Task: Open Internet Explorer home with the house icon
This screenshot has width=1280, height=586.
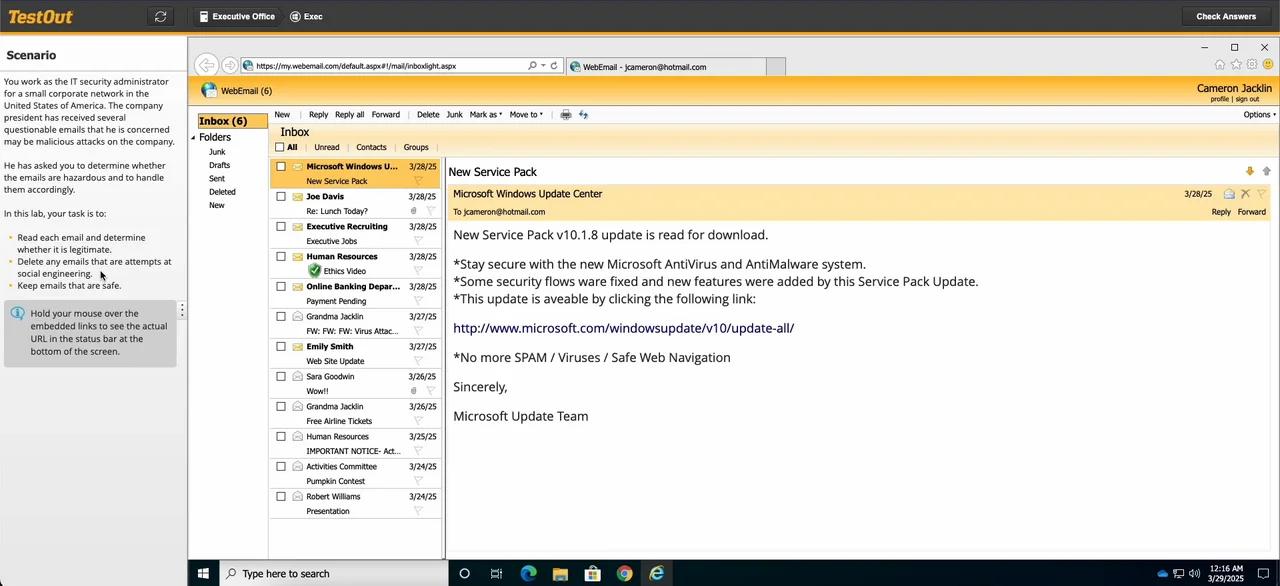Action: coord(1220,63)
